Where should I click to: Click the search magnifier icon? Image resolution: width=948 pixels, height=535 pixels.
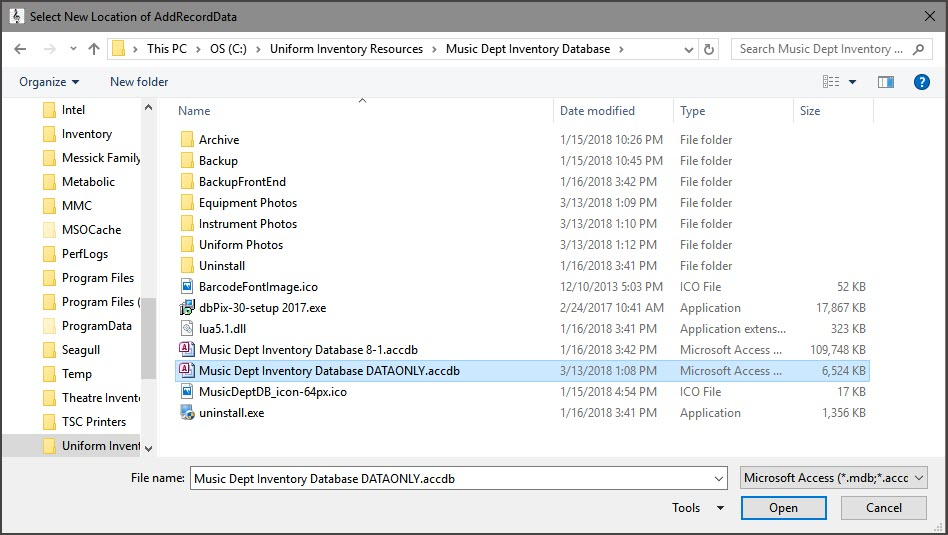[x=916, y=49]
